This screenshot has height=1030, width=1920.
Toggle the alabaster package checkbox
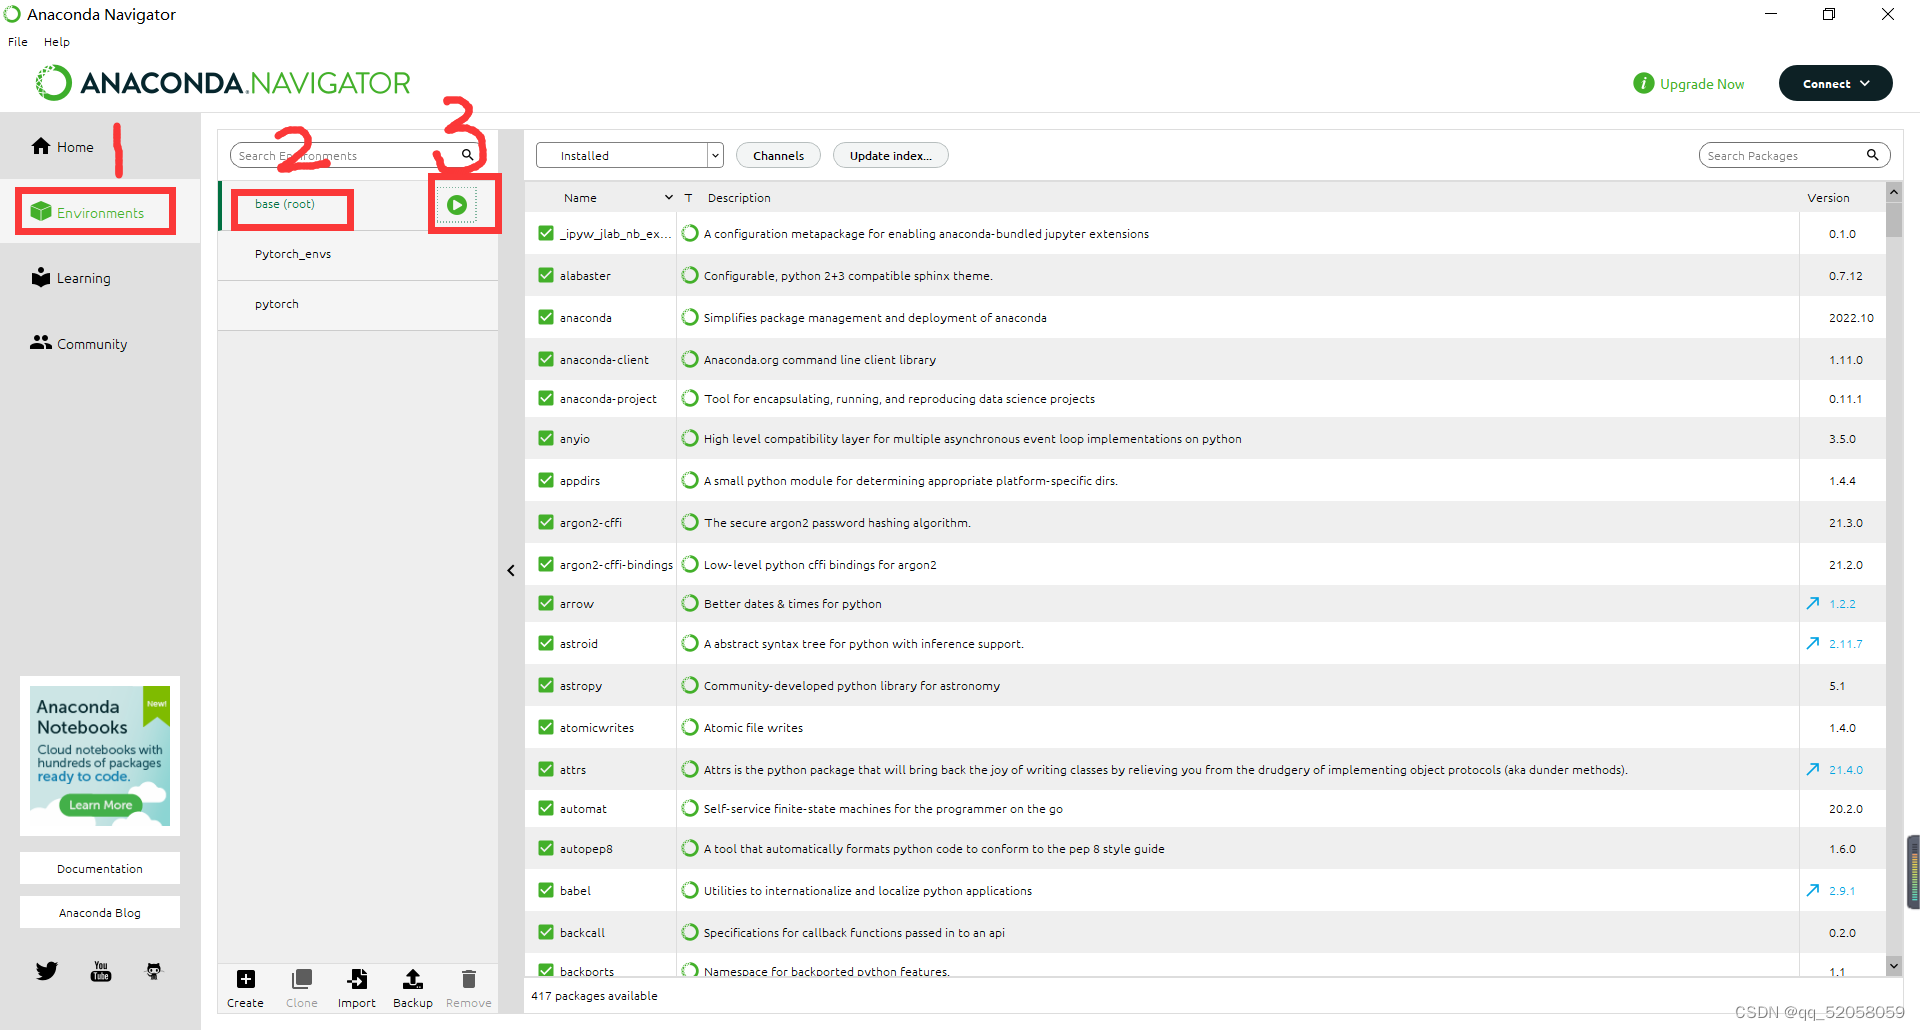tap(546, 275)
